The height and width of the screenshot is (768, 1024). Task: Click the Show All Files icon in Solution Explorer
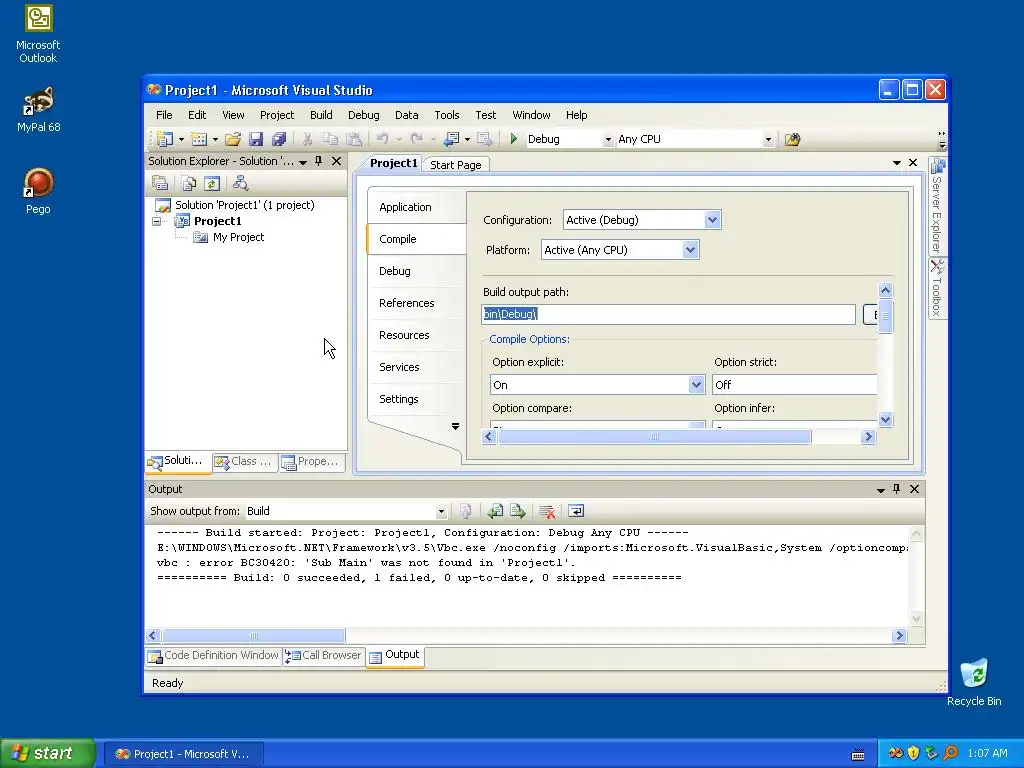coord(189,184)
